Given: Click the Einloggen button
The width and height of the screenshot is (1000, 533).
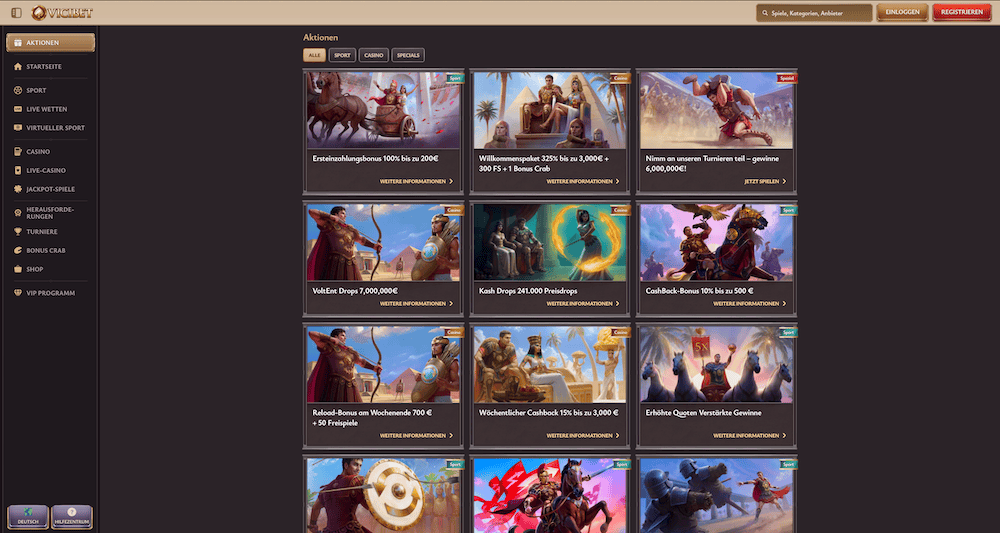Looking at the screenshot, I should pyautogui.click(x=901, y=12).
